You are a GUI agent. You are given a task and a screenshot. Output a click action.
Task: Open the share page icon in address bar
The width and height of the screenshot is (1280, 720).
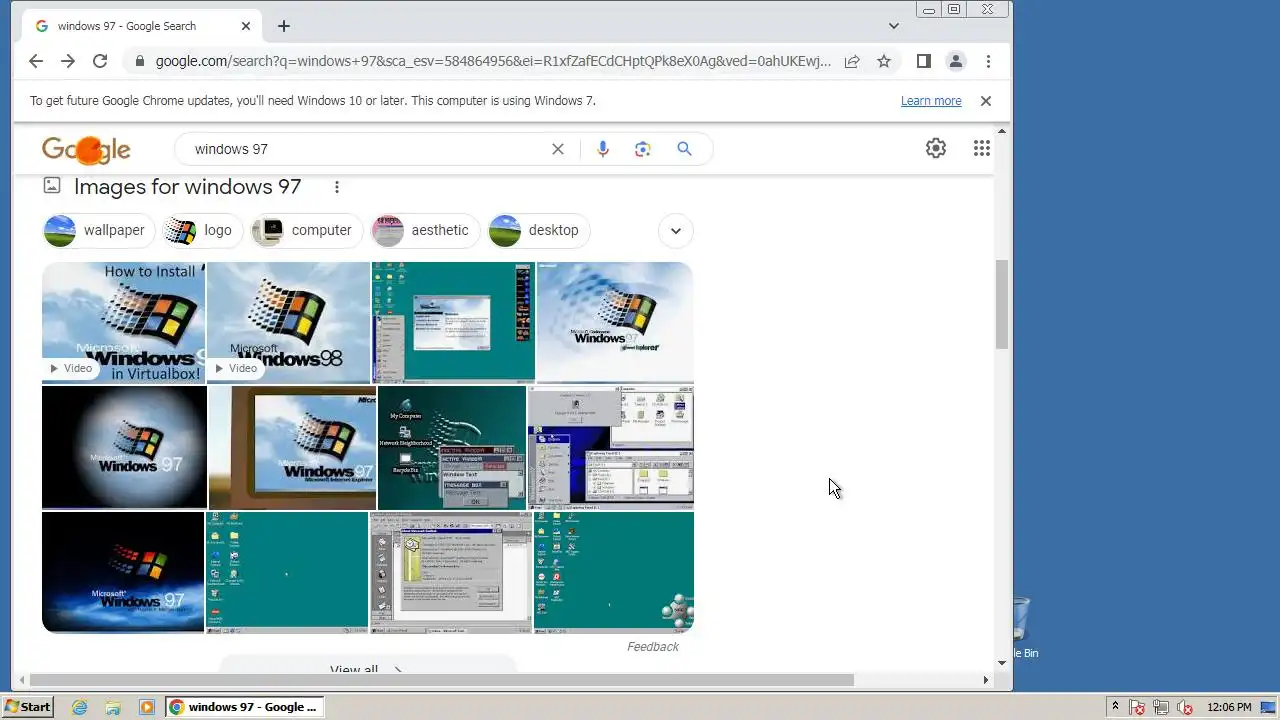[852, 61]
